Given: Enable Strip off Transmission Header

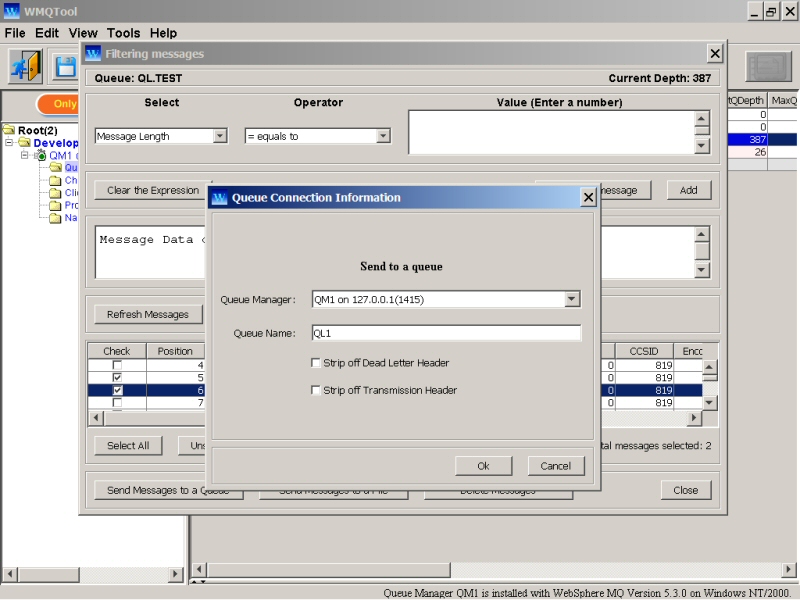Looking at the screenshot, I should pos(315,390).
